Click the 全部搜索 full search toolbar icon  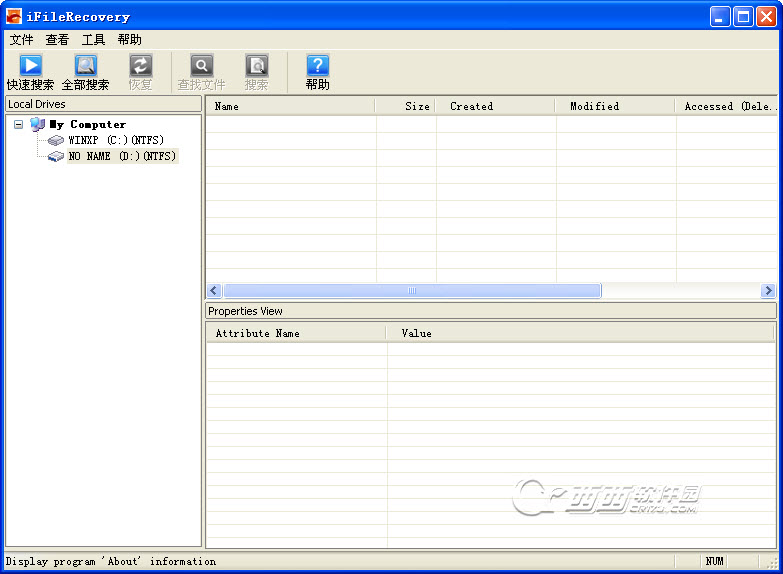pyautogui.click(x=86, y=67)
